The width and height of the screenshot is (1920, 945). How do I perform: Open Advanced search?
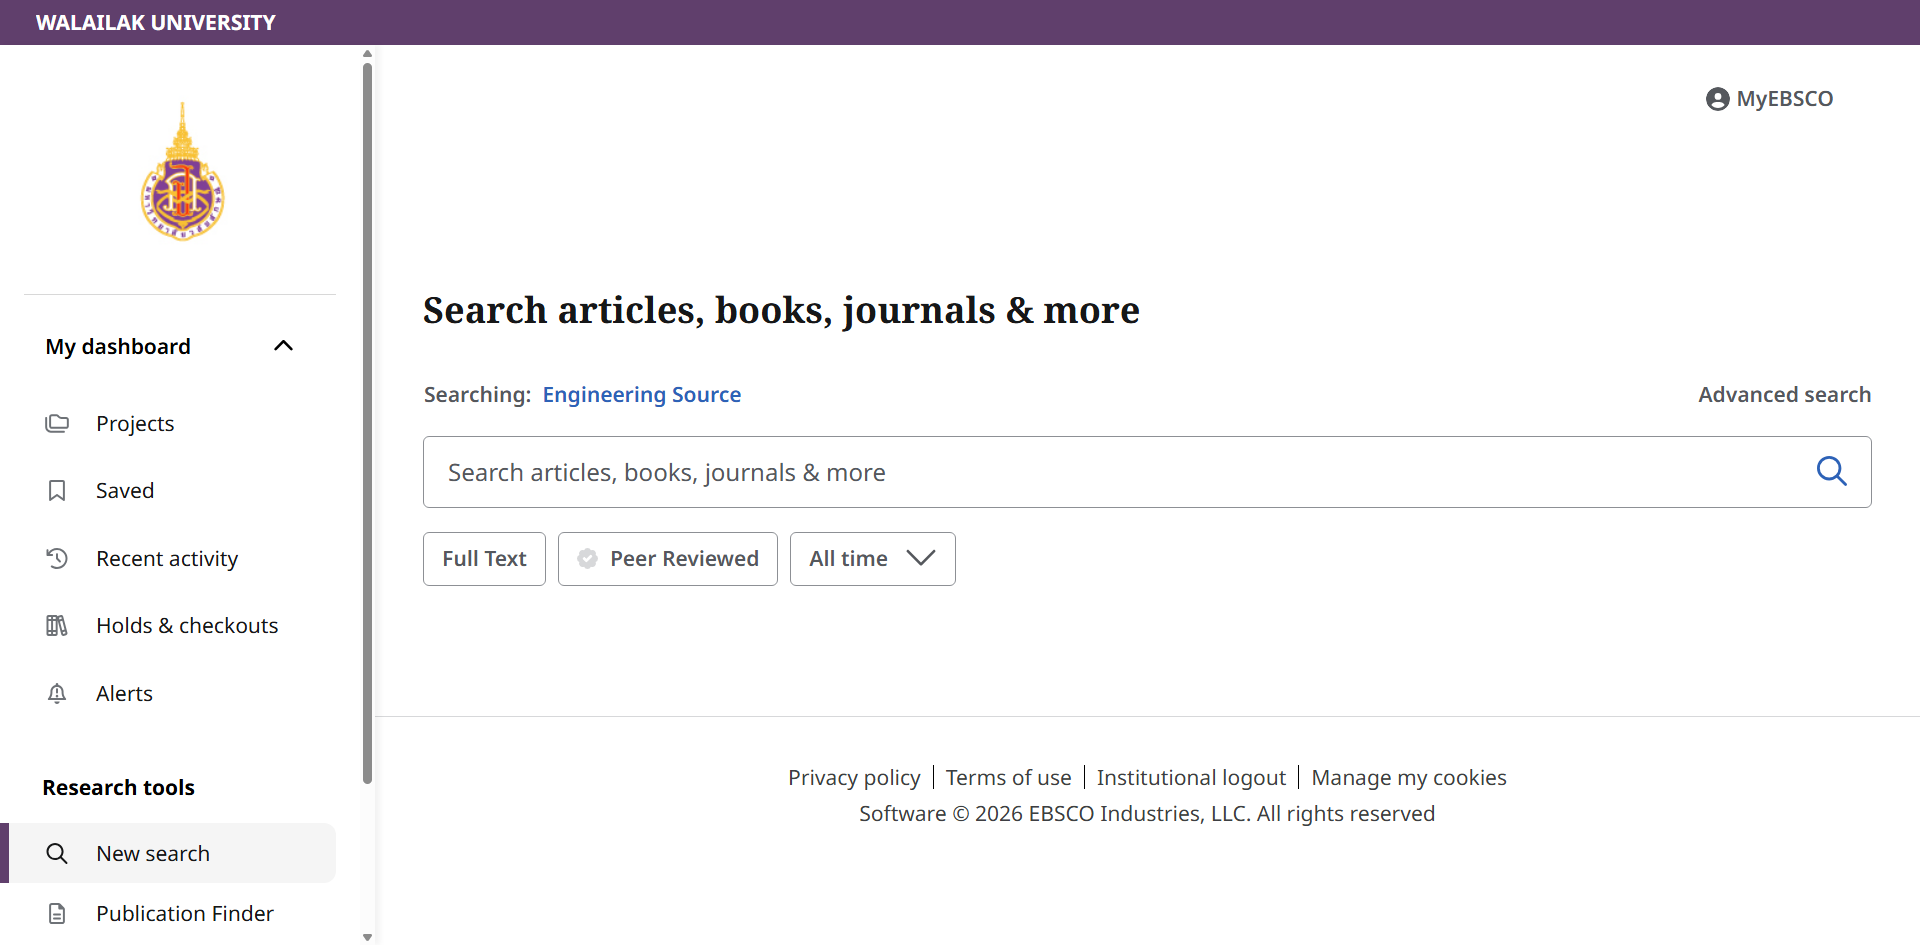pyautogui.click(x=1784, y=395)
